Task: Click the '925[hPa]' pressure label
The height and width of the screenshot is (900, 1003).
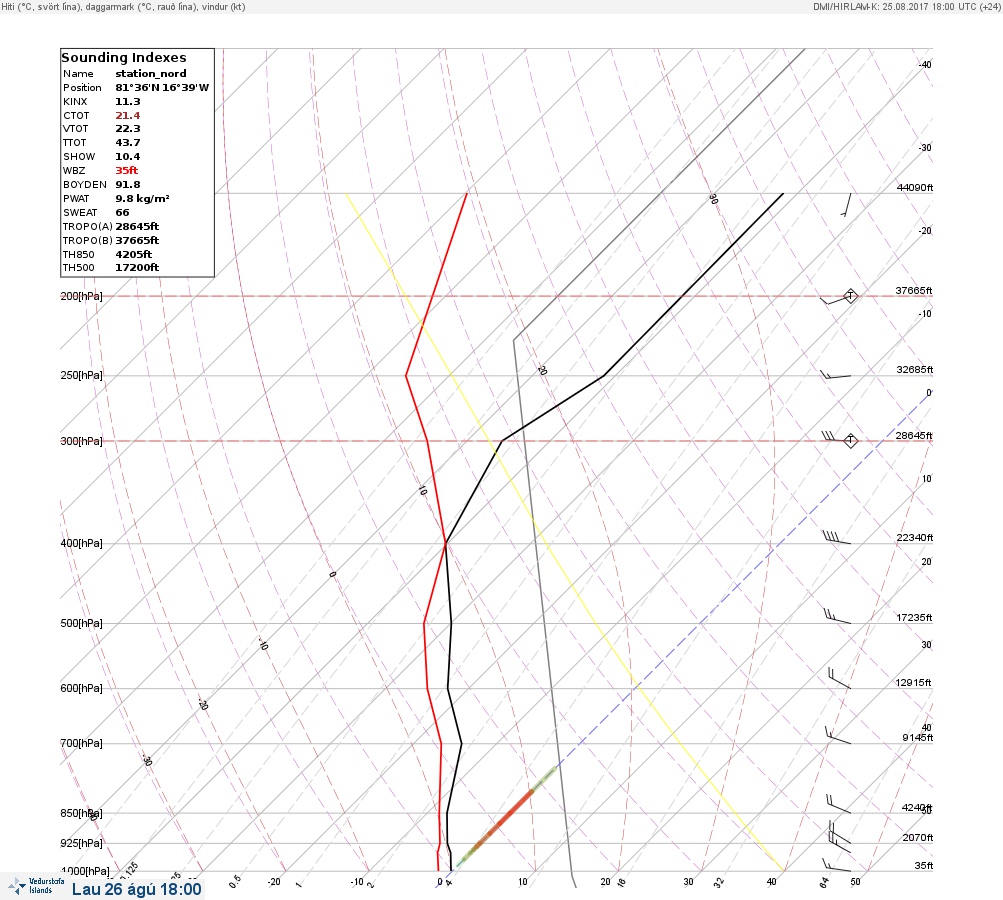Action: coord(81,843)
